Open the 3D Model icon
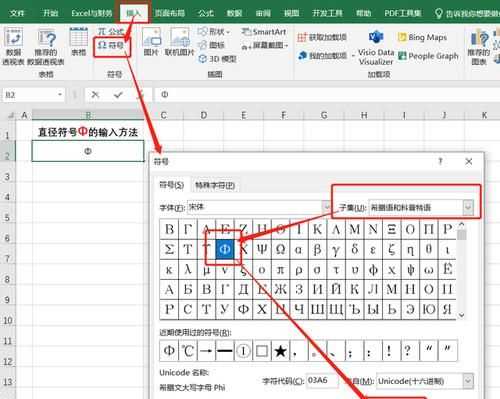The height and width of the screenshot is (399, 500). click(203, 59)
